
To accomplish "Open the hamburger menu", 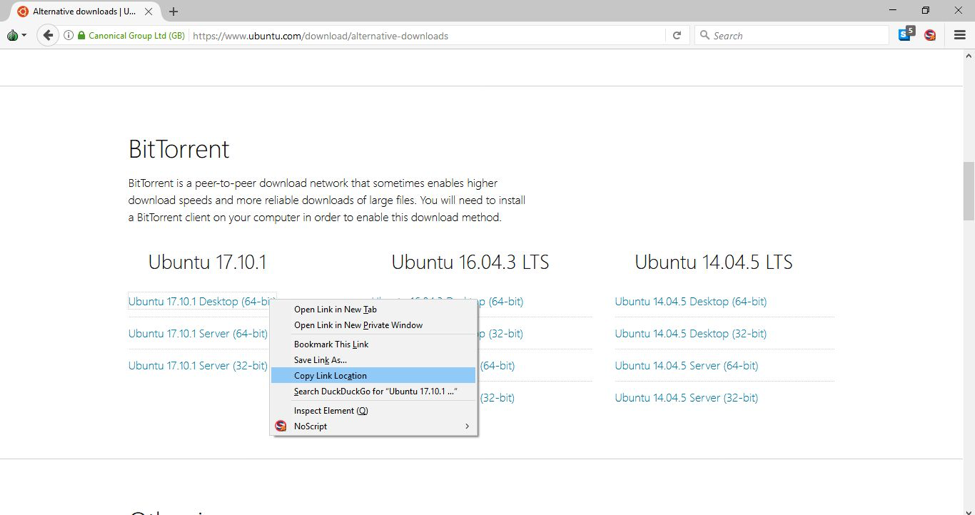I will [x=959, y=35].
